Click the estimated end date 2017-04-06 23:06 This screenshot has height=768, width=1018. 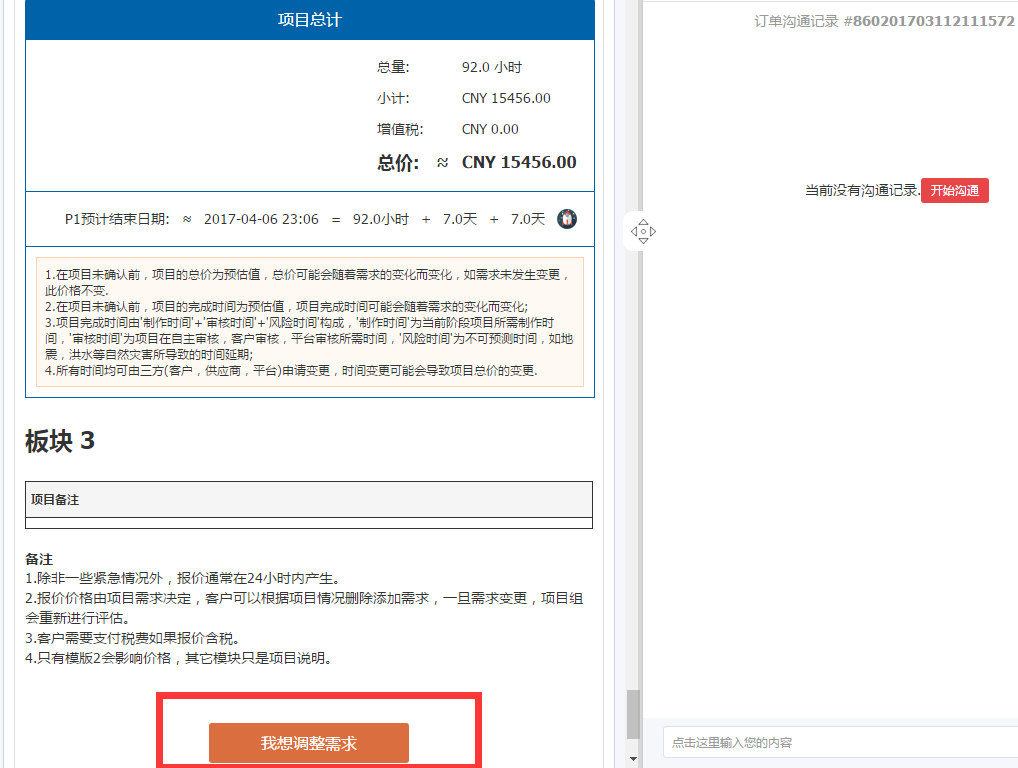261,219
